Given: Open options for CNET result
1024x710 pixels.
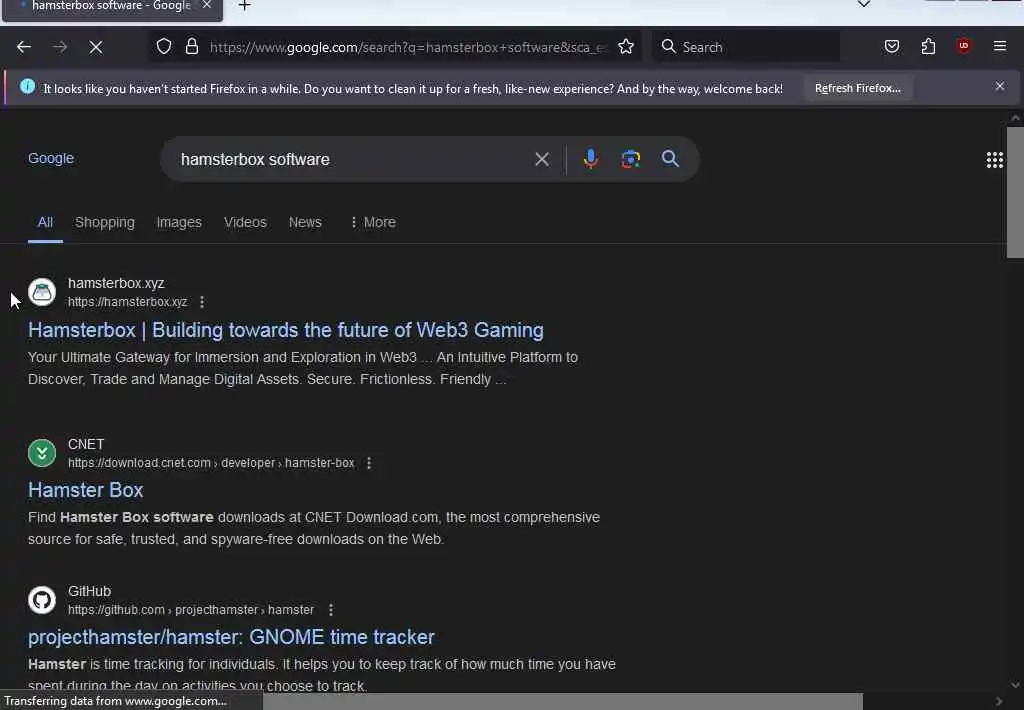Looking at the screenshot, I should tap(369, 462).
